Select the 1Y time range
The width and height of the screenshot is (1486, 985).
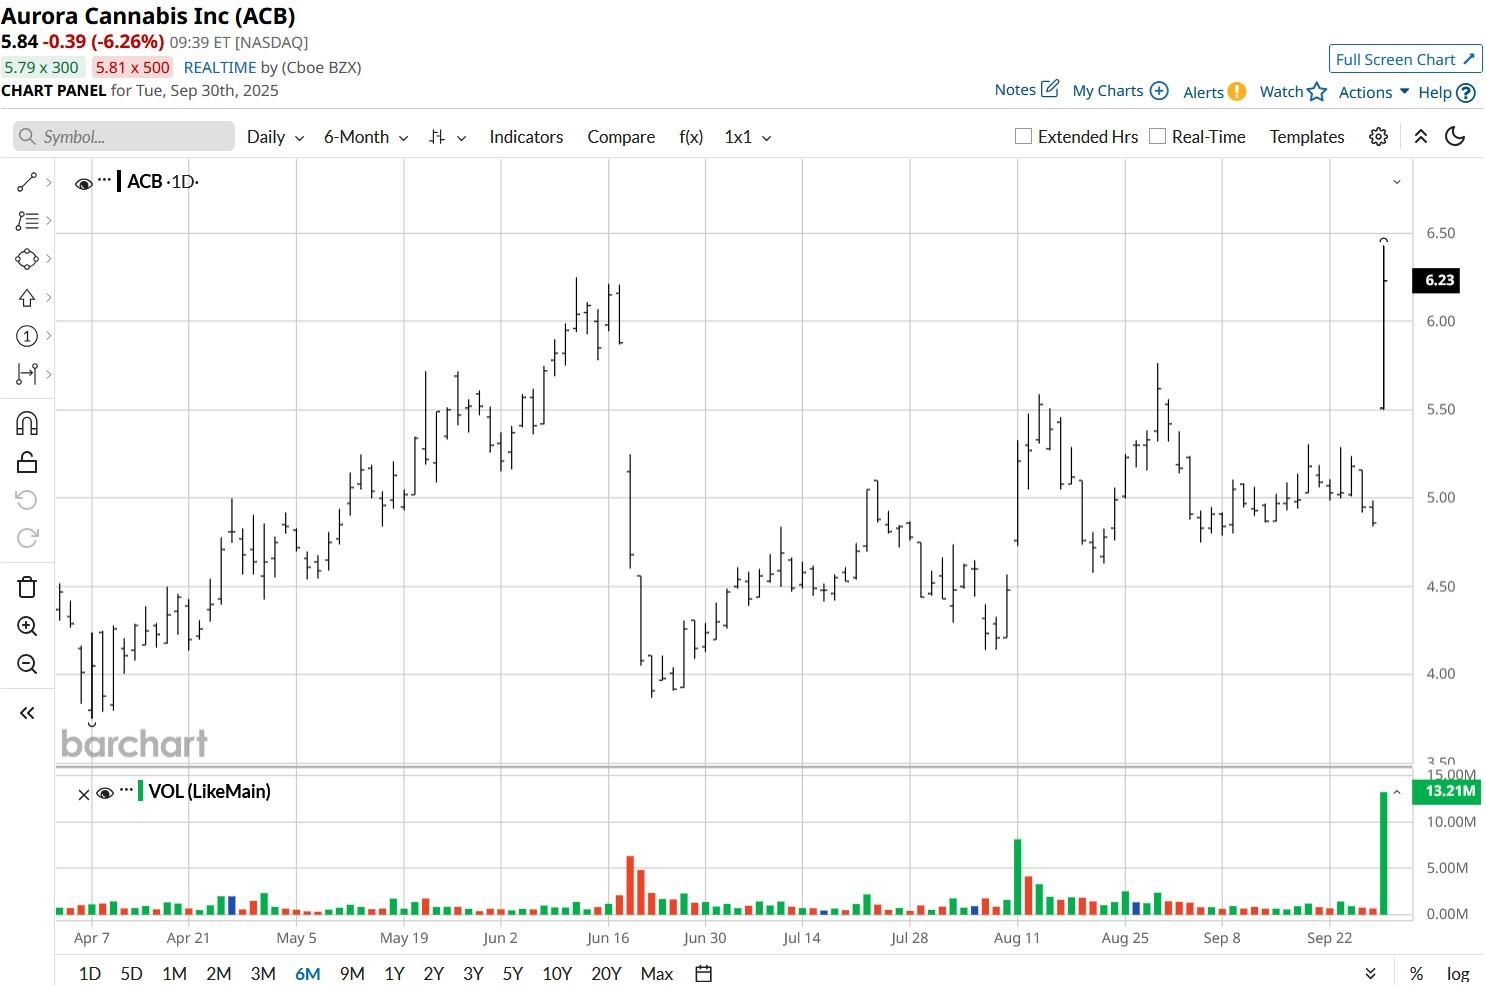[394, 973]
